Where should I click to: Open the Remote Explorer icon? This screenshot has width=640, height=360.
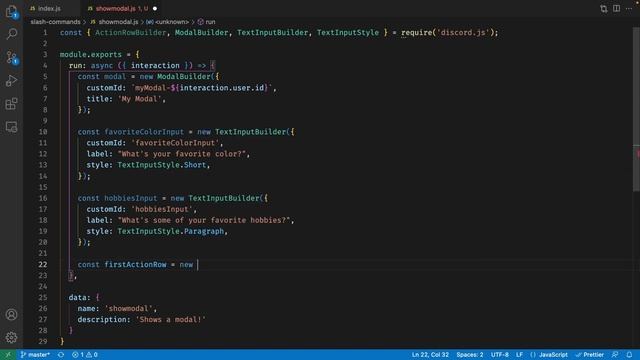coord(11,127)
